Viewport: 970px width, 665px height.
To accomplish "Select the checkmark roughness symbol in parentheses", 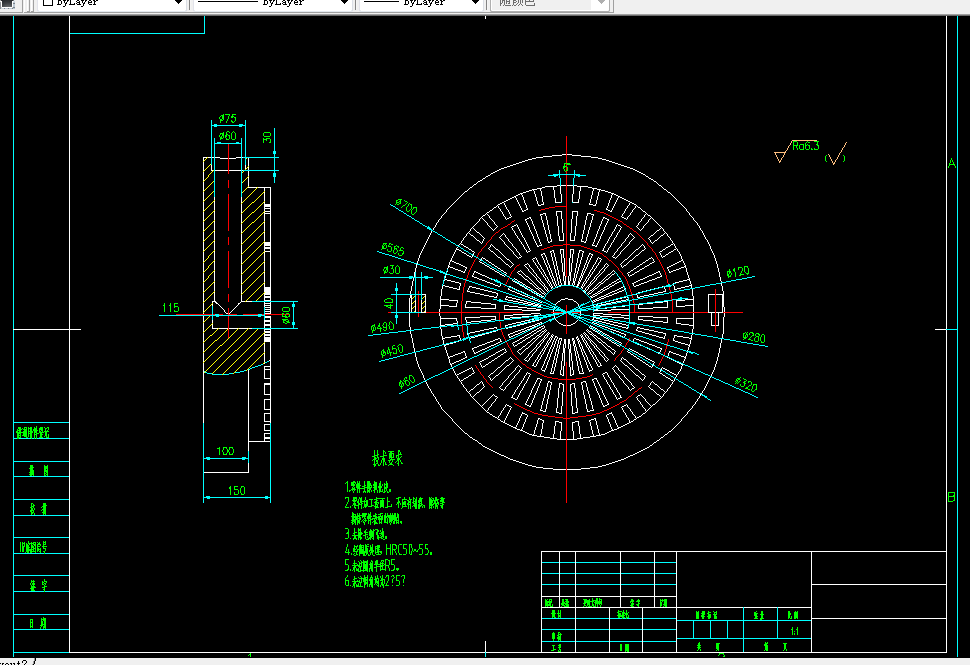I will point(835,154).
